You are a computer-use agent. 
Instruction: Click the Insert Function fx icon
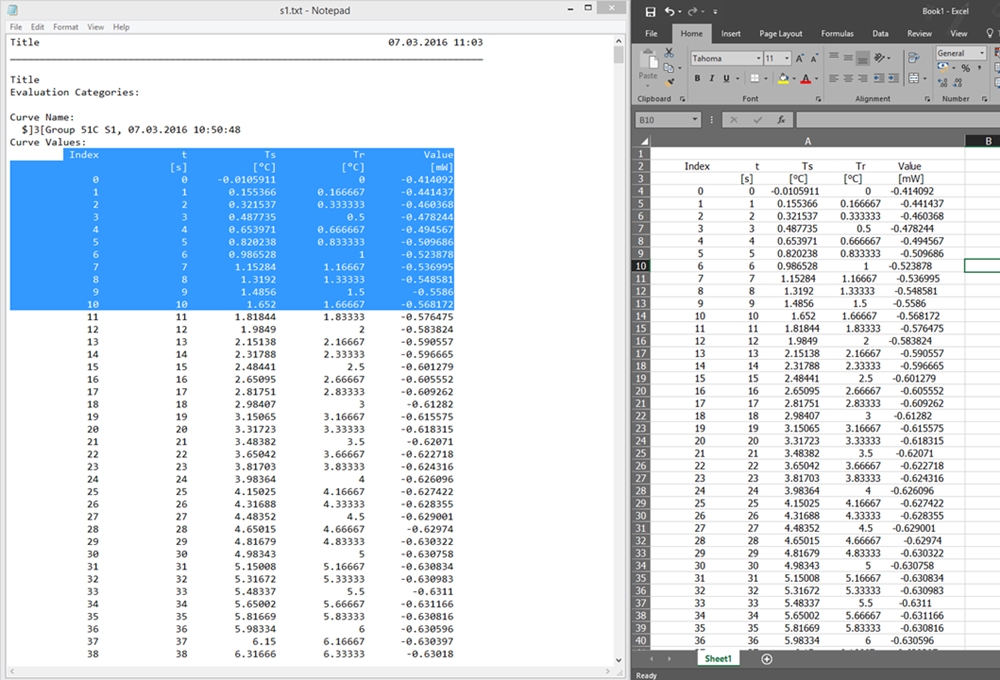click(x=781, y=119)
